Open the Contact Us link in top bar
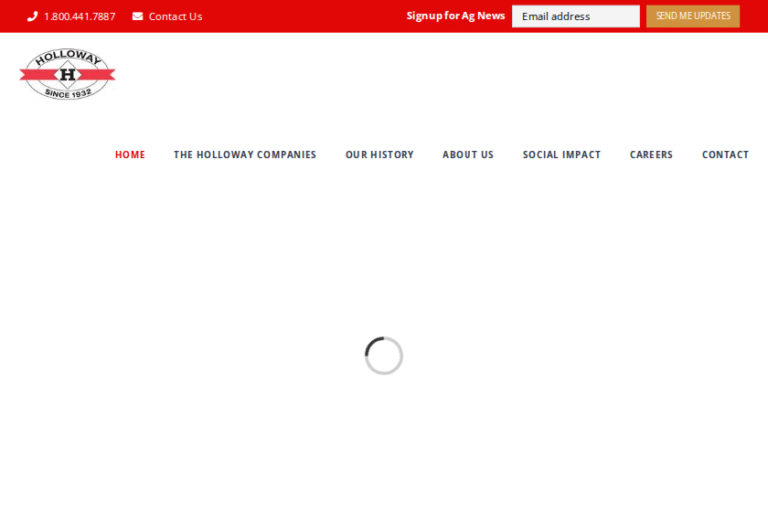The width and height of the screenshot is (768, 512). point(175,16)
